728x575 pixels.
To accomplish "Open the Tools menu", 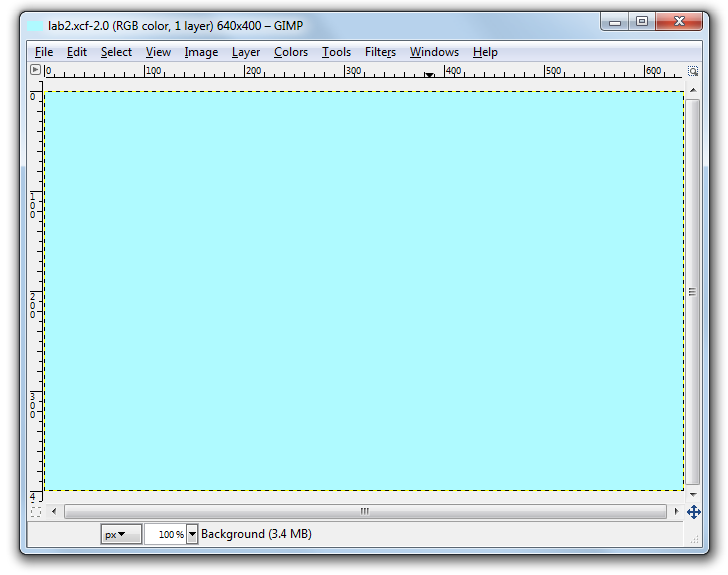I will tap(336, 52).
